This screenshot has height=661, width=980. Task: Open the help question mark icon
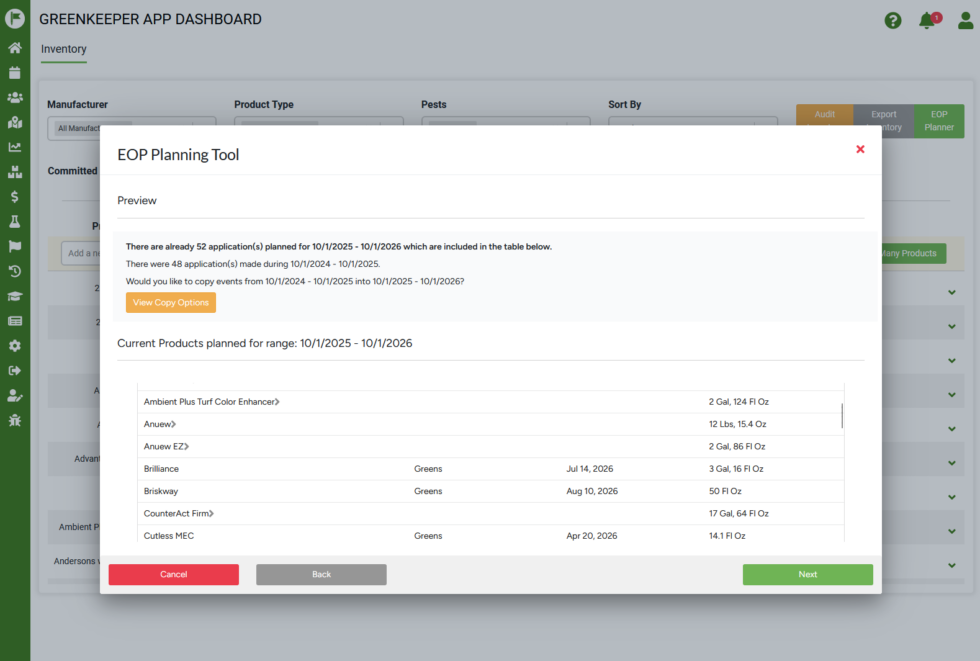pyautogui.click(x=893, y=19)
